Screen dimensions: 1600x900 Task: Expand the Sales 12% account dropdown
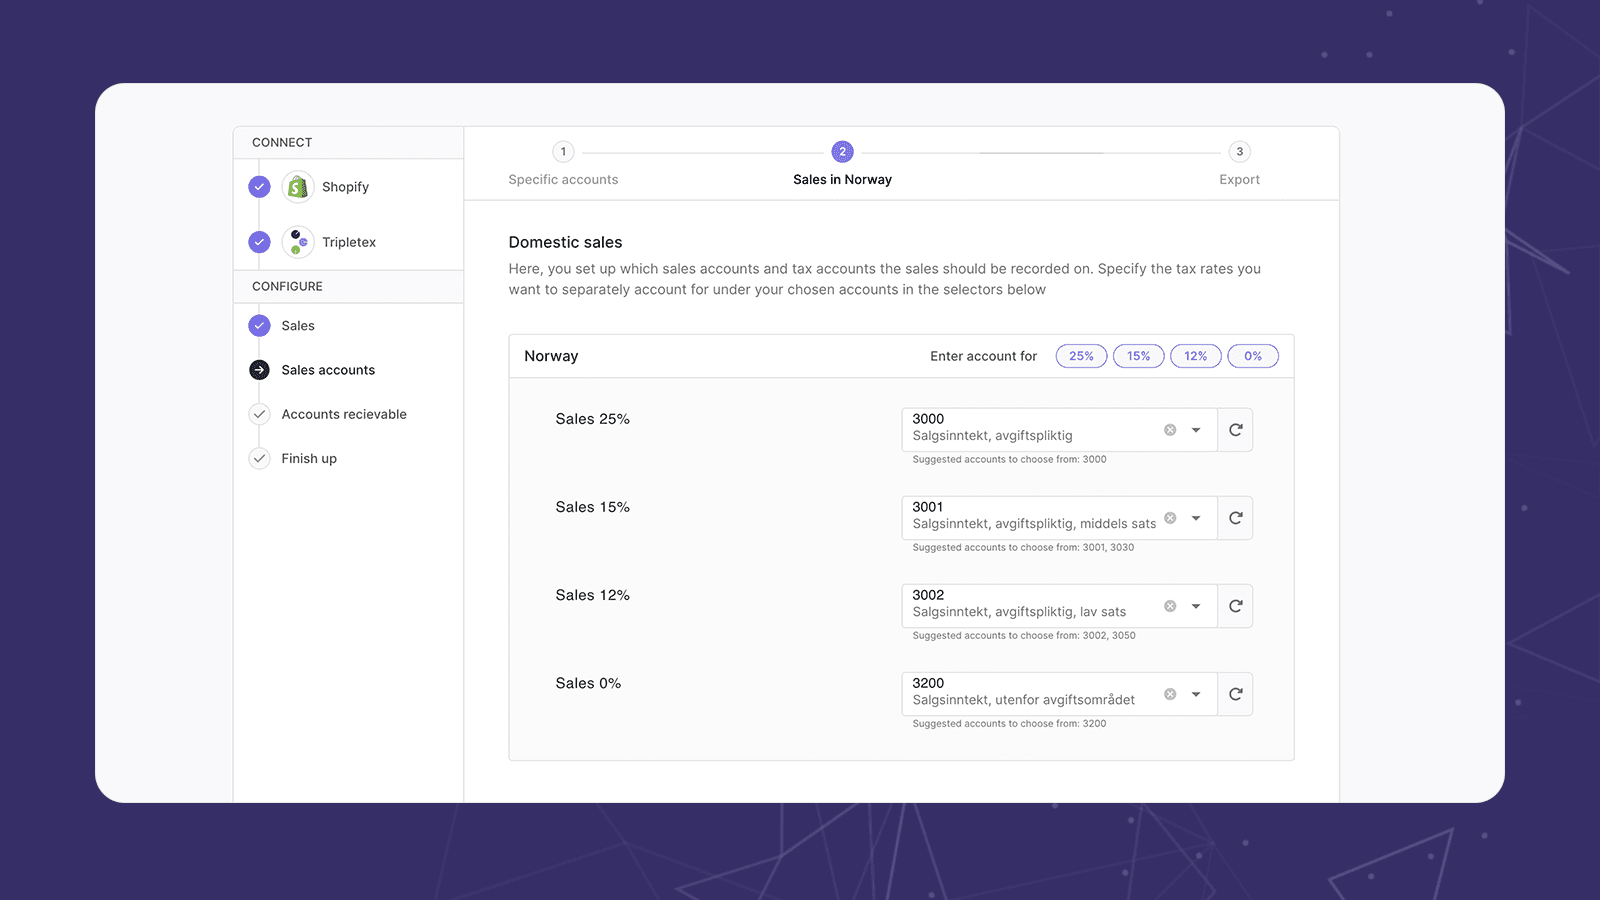[1196, 606]
